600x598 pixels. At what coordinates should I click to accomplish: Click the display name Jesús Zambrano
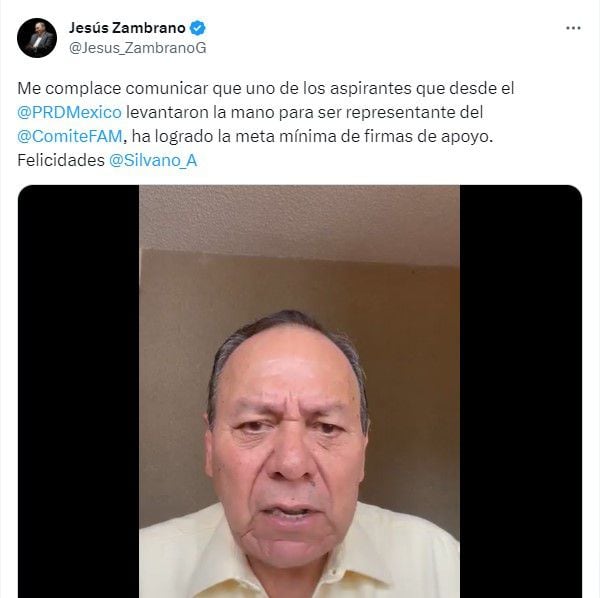(x=127, y=28)
